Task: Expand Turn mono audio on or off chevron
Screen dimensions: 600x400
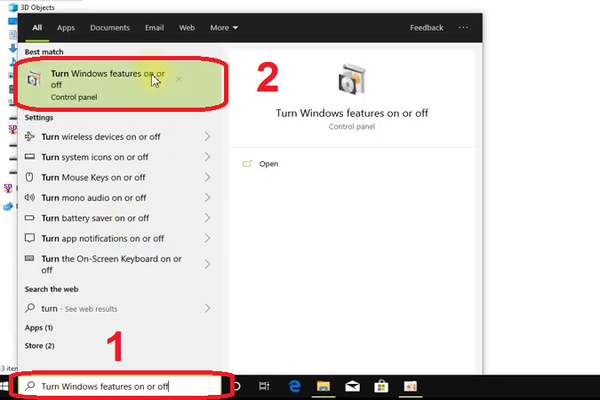Action: (207, 198)
